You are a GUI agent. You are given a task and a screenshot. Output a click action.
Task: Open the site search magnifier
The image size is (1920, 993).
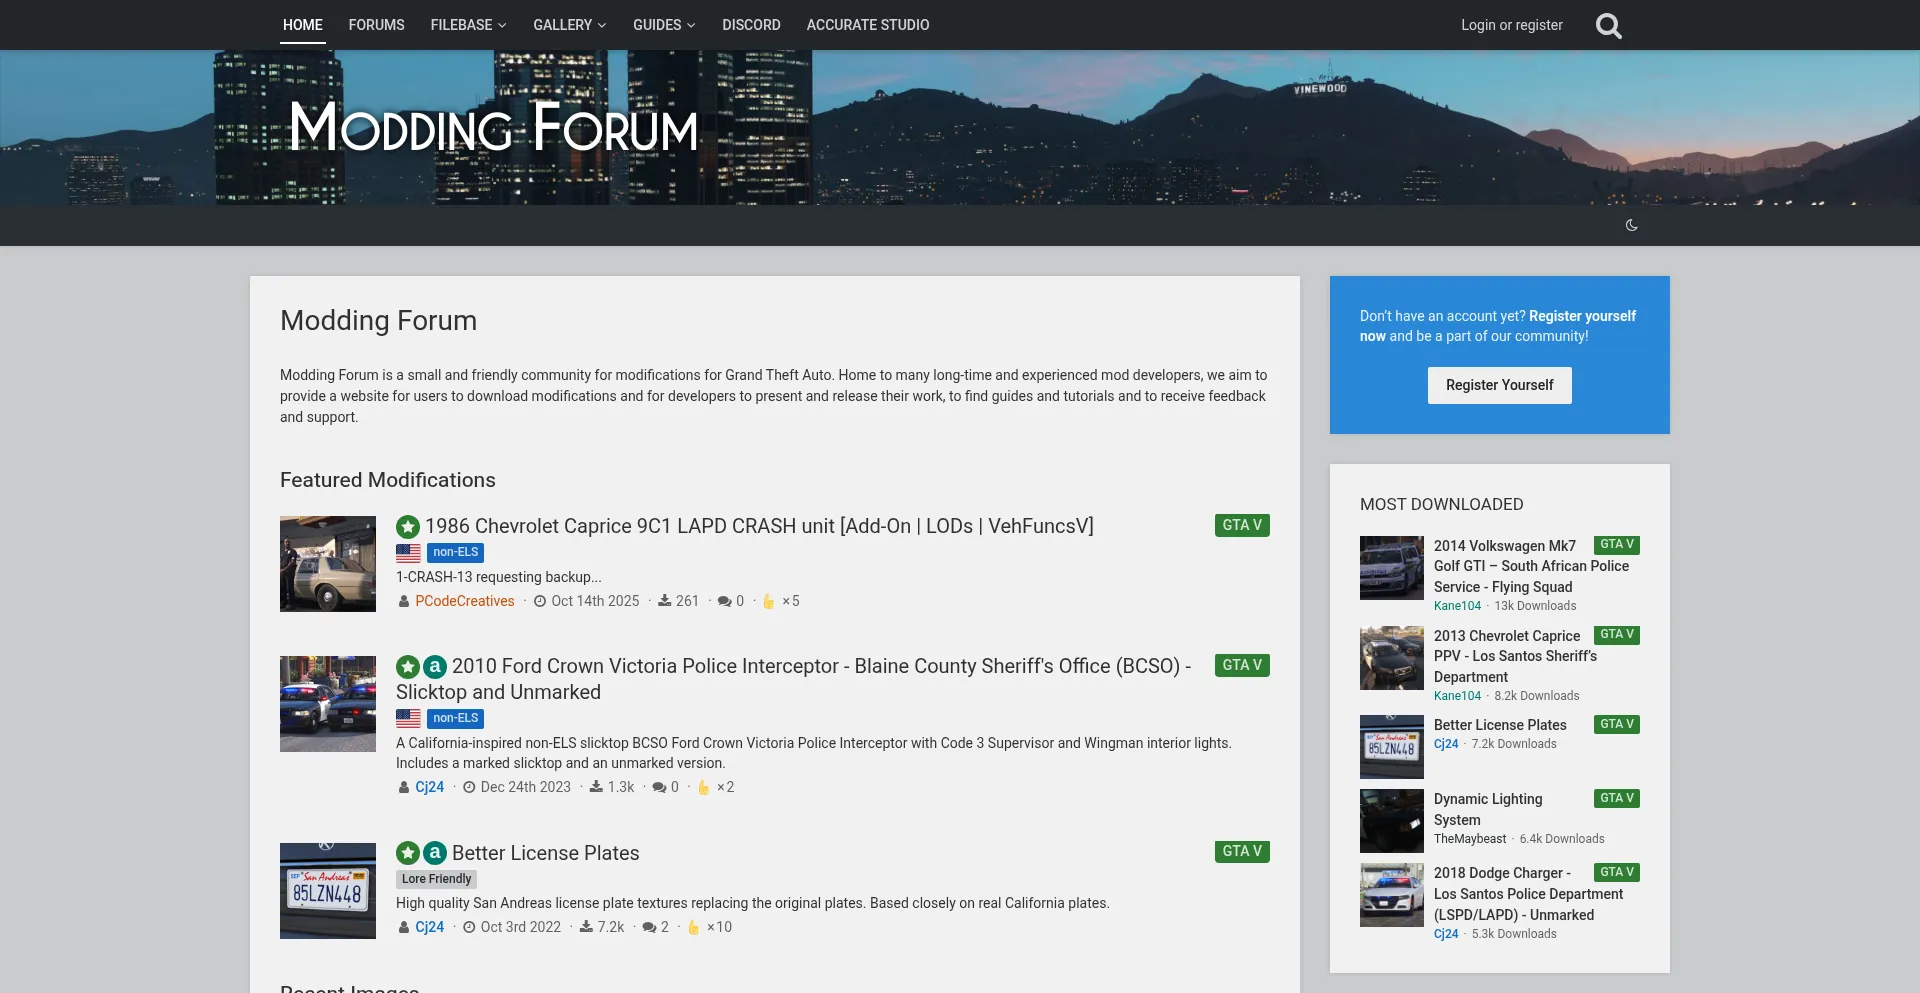click(1608, 25)
